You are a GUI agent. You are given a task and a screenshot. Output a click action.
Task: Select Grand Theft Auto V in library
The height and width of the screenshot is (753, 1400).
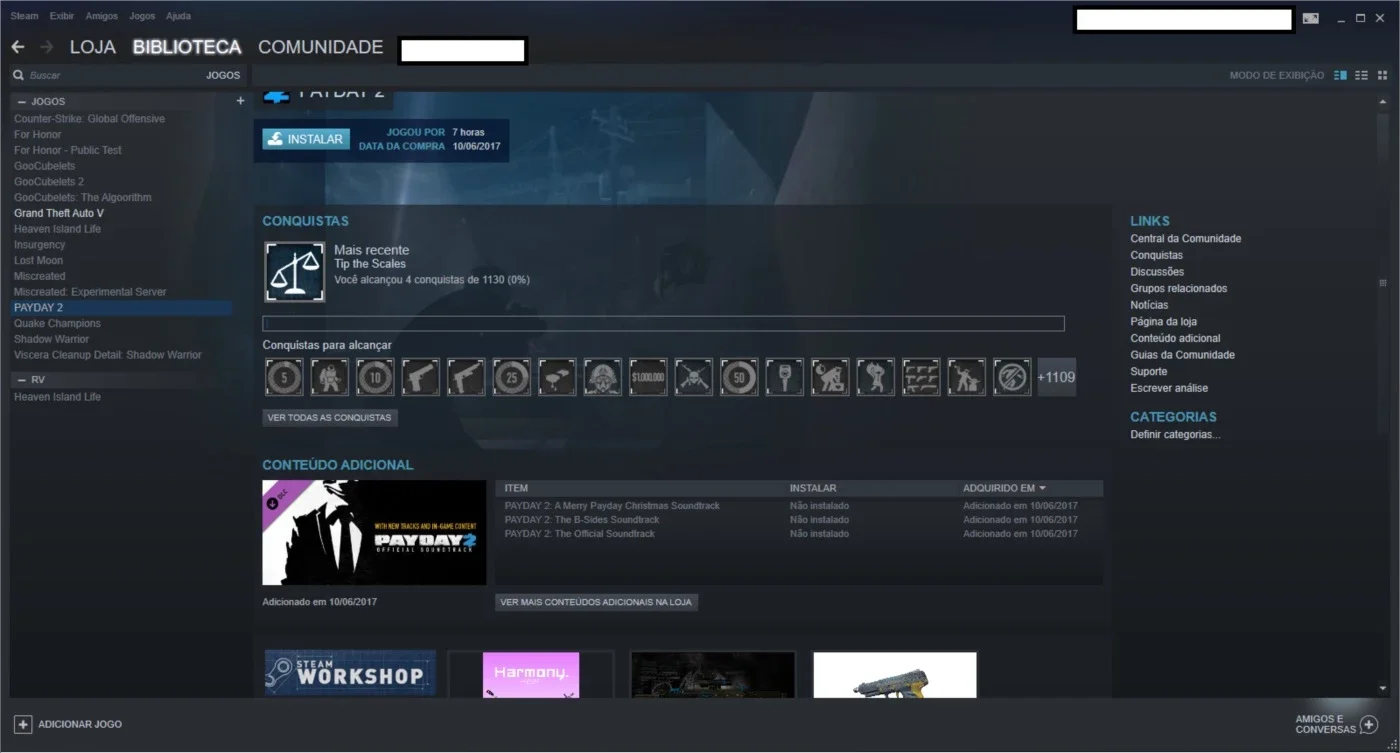click(59, 213)
